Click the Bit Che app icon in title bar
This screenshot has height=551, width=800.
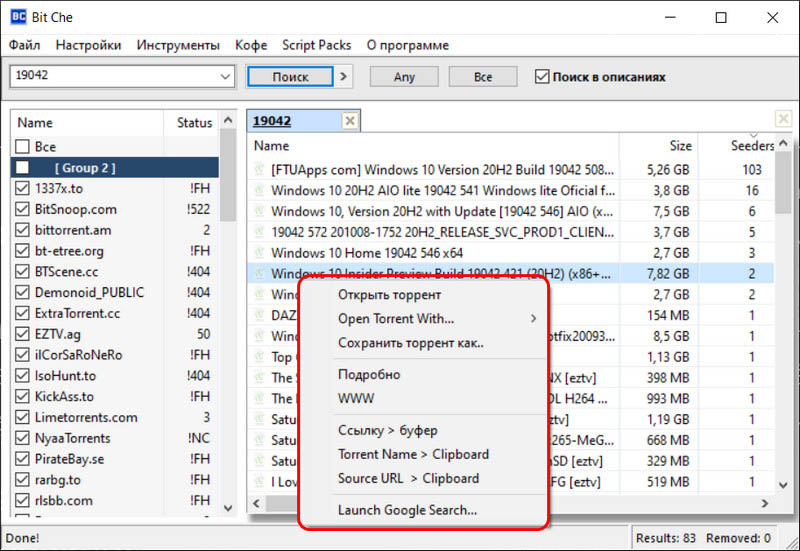(x=18, y=16)
